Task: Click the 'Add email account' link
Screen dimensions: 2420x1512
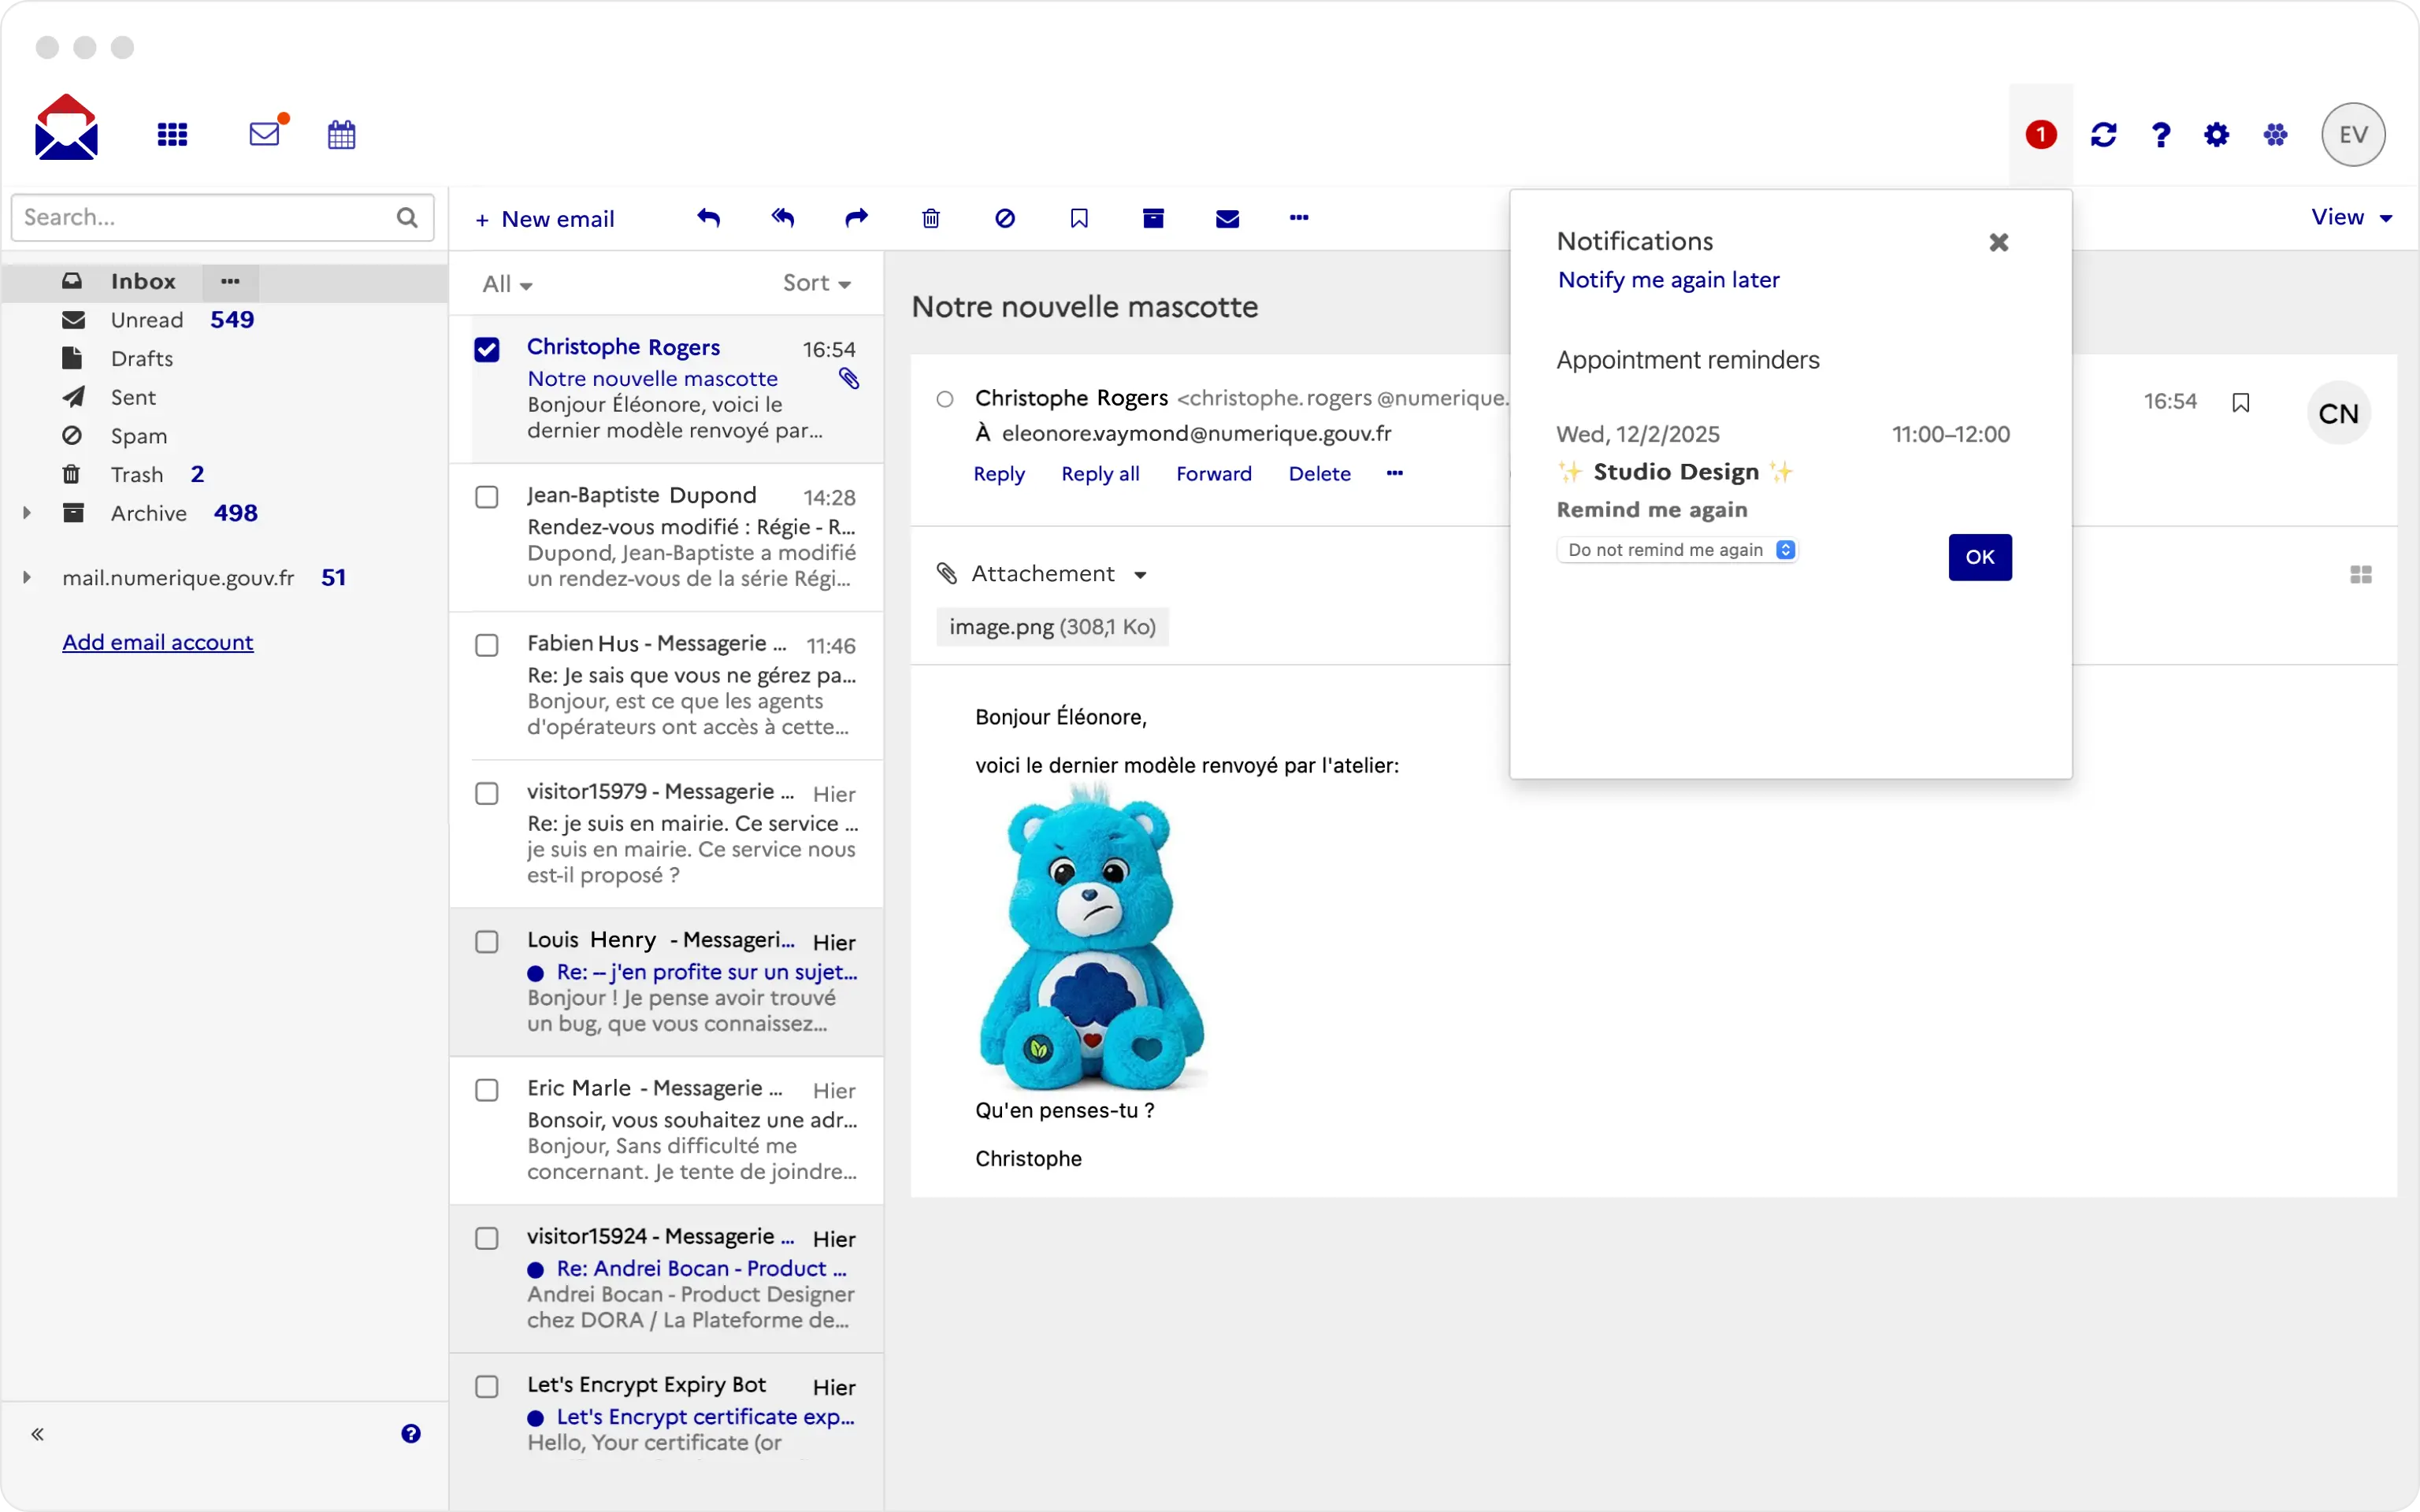Action: 158,642
